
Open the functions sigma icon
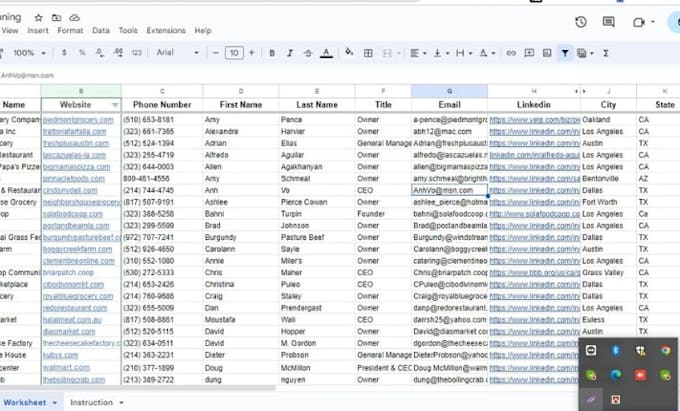pos(606,52)
